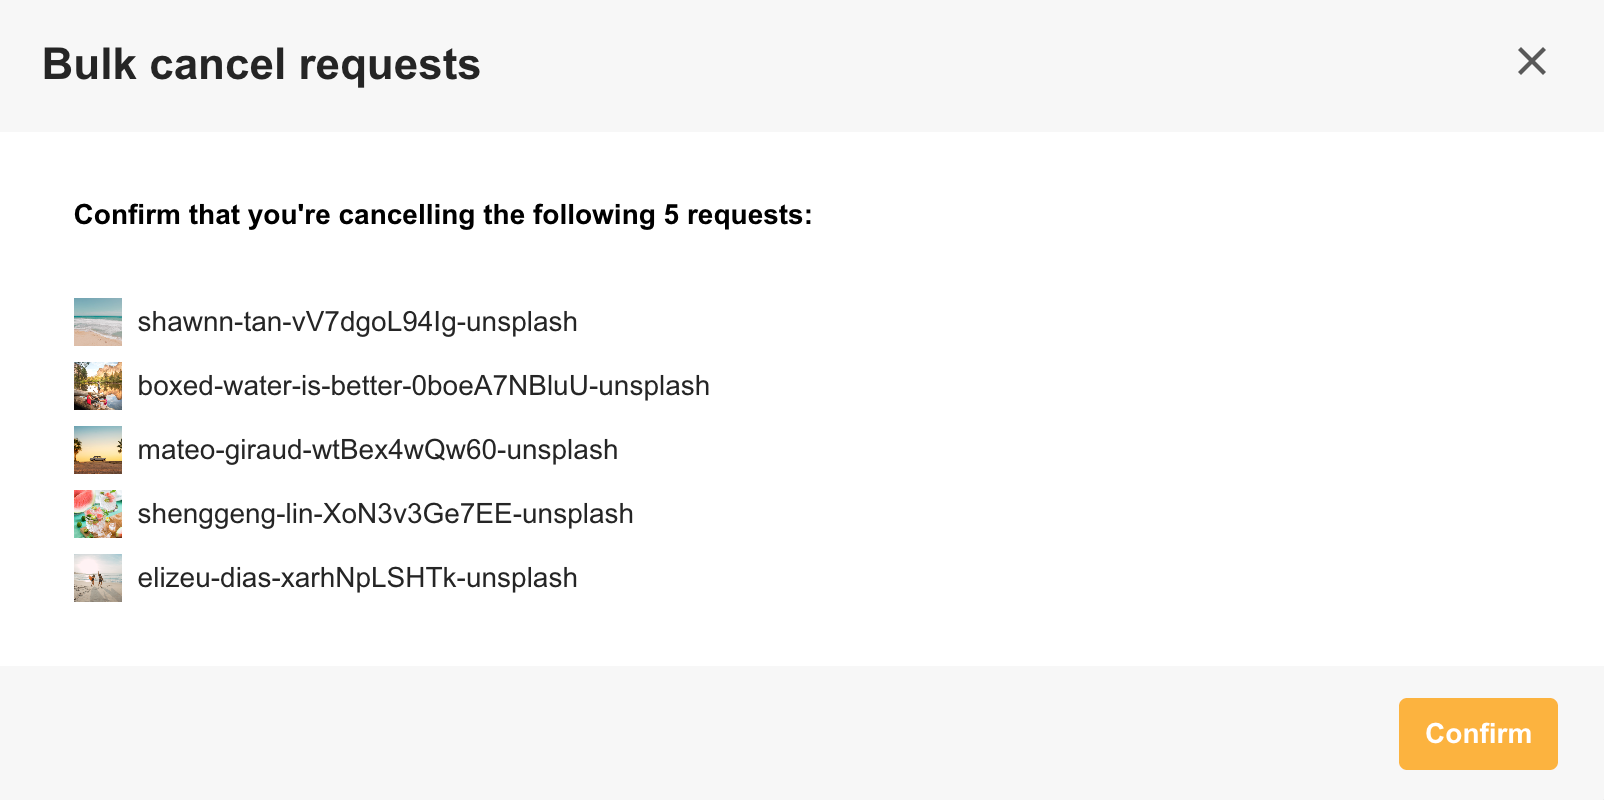
Task: Click the shawnn-tan beach photo thumbnail
Action: [x=97, y=322]
